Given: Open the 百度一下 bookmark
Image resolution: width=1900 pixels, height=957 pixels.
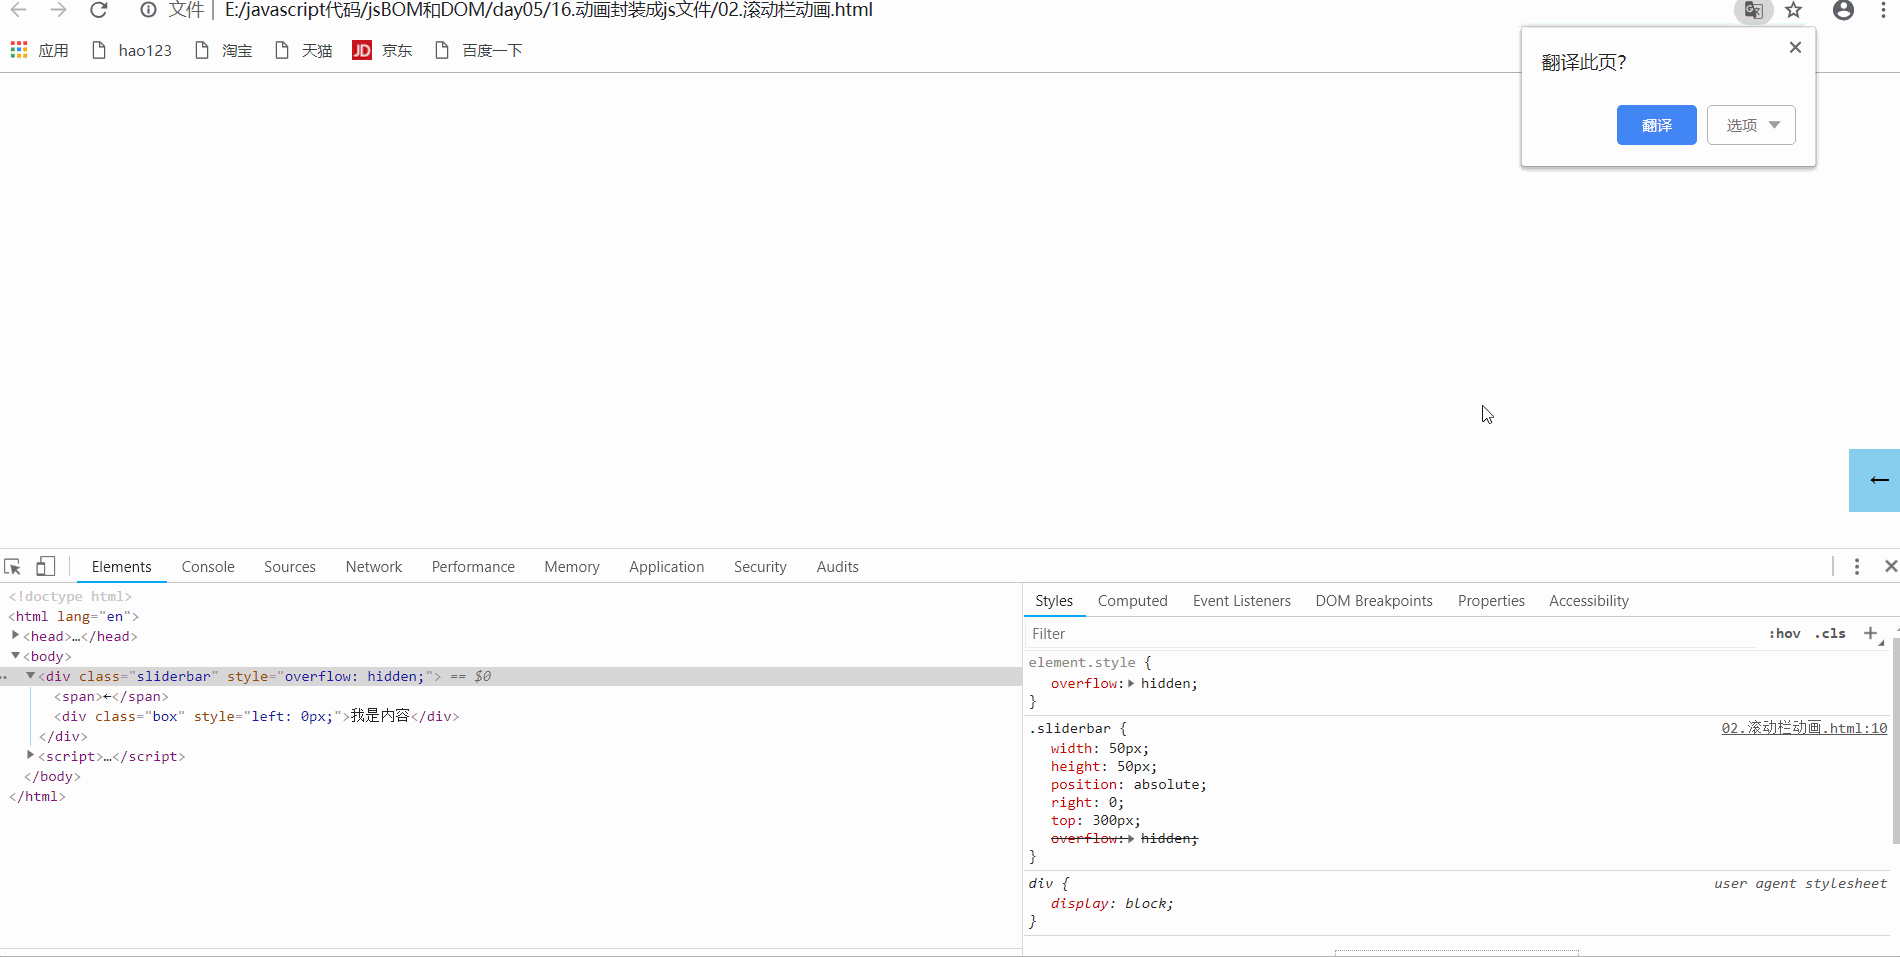Looking at the screenshot, I should 478,50.
